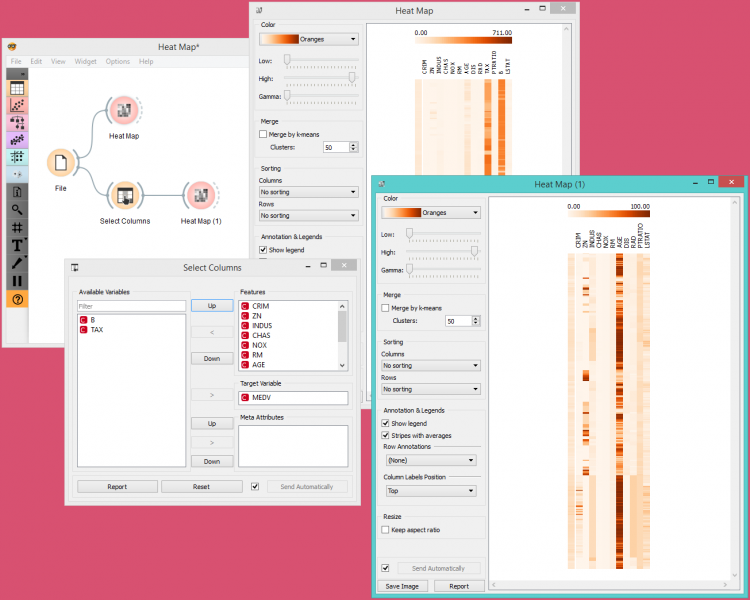The image size is (750, 600).
Task: Click the pause icon in the sidebar
Action: pyautogui.click(x=17, y=281)
